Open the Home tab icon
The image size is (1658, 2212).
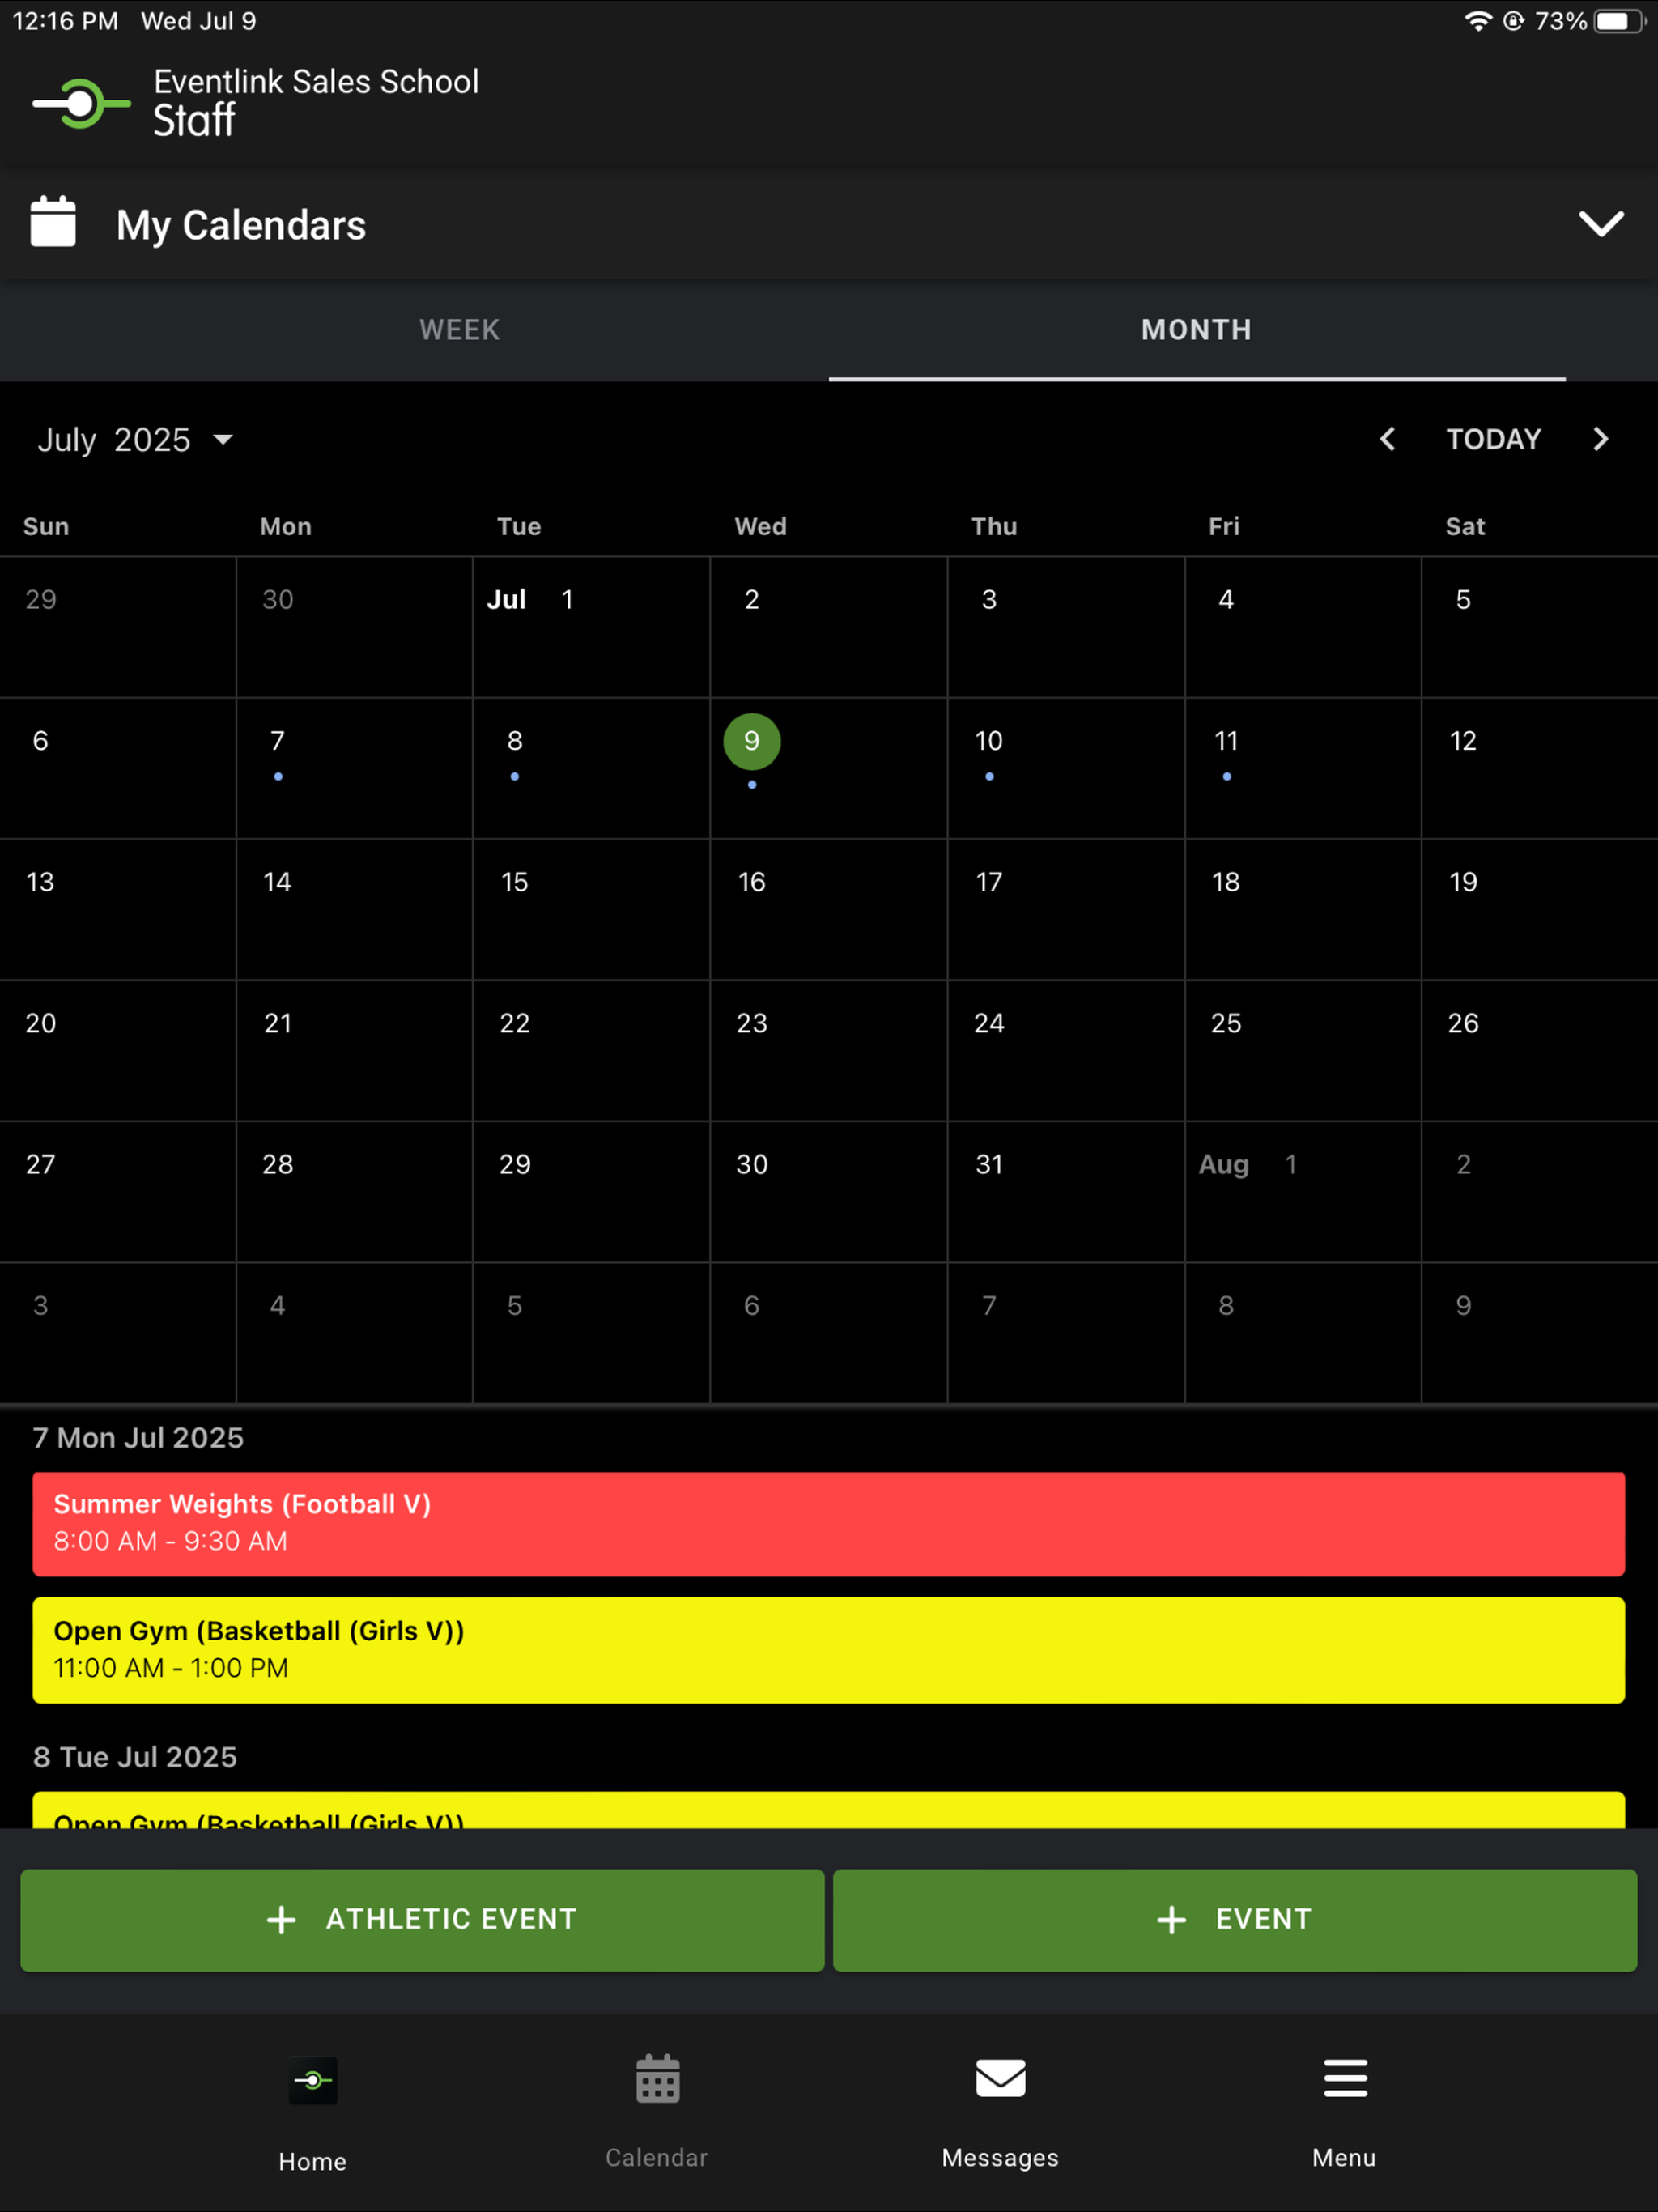pos(313,2082)
